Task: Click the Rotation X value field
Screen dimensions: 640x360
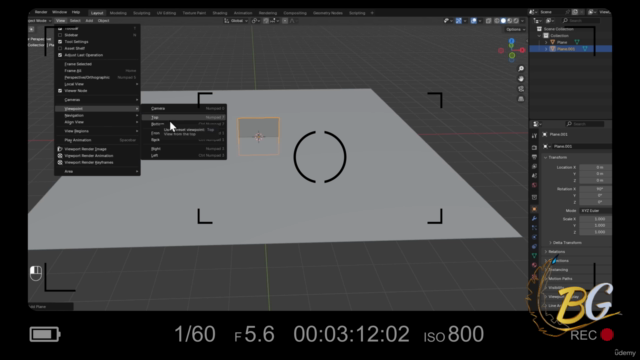Action: coord(595,189)
